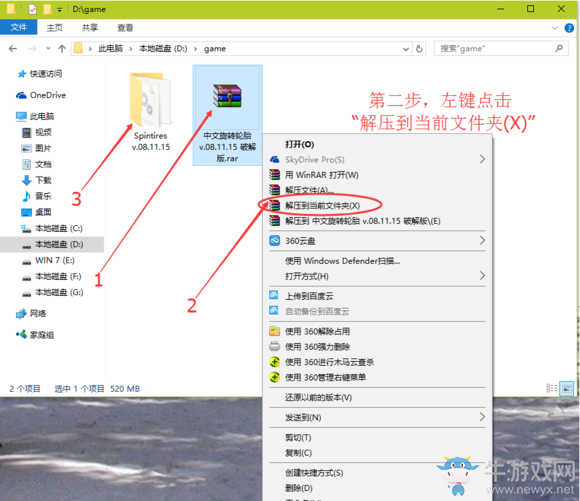The width and height of the screenshot is (580, 501).
Task: Click the back navigation arrow
Action: click(13, 48)
